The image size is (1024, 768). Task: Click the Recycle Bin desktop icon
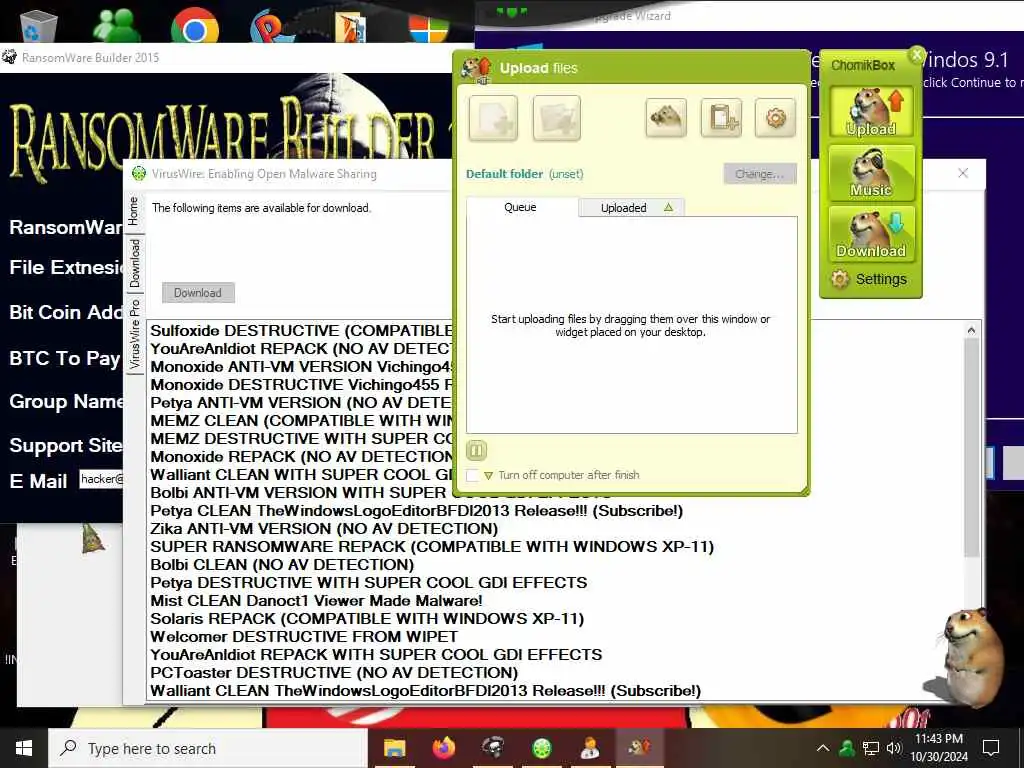(x=39, y=25)
